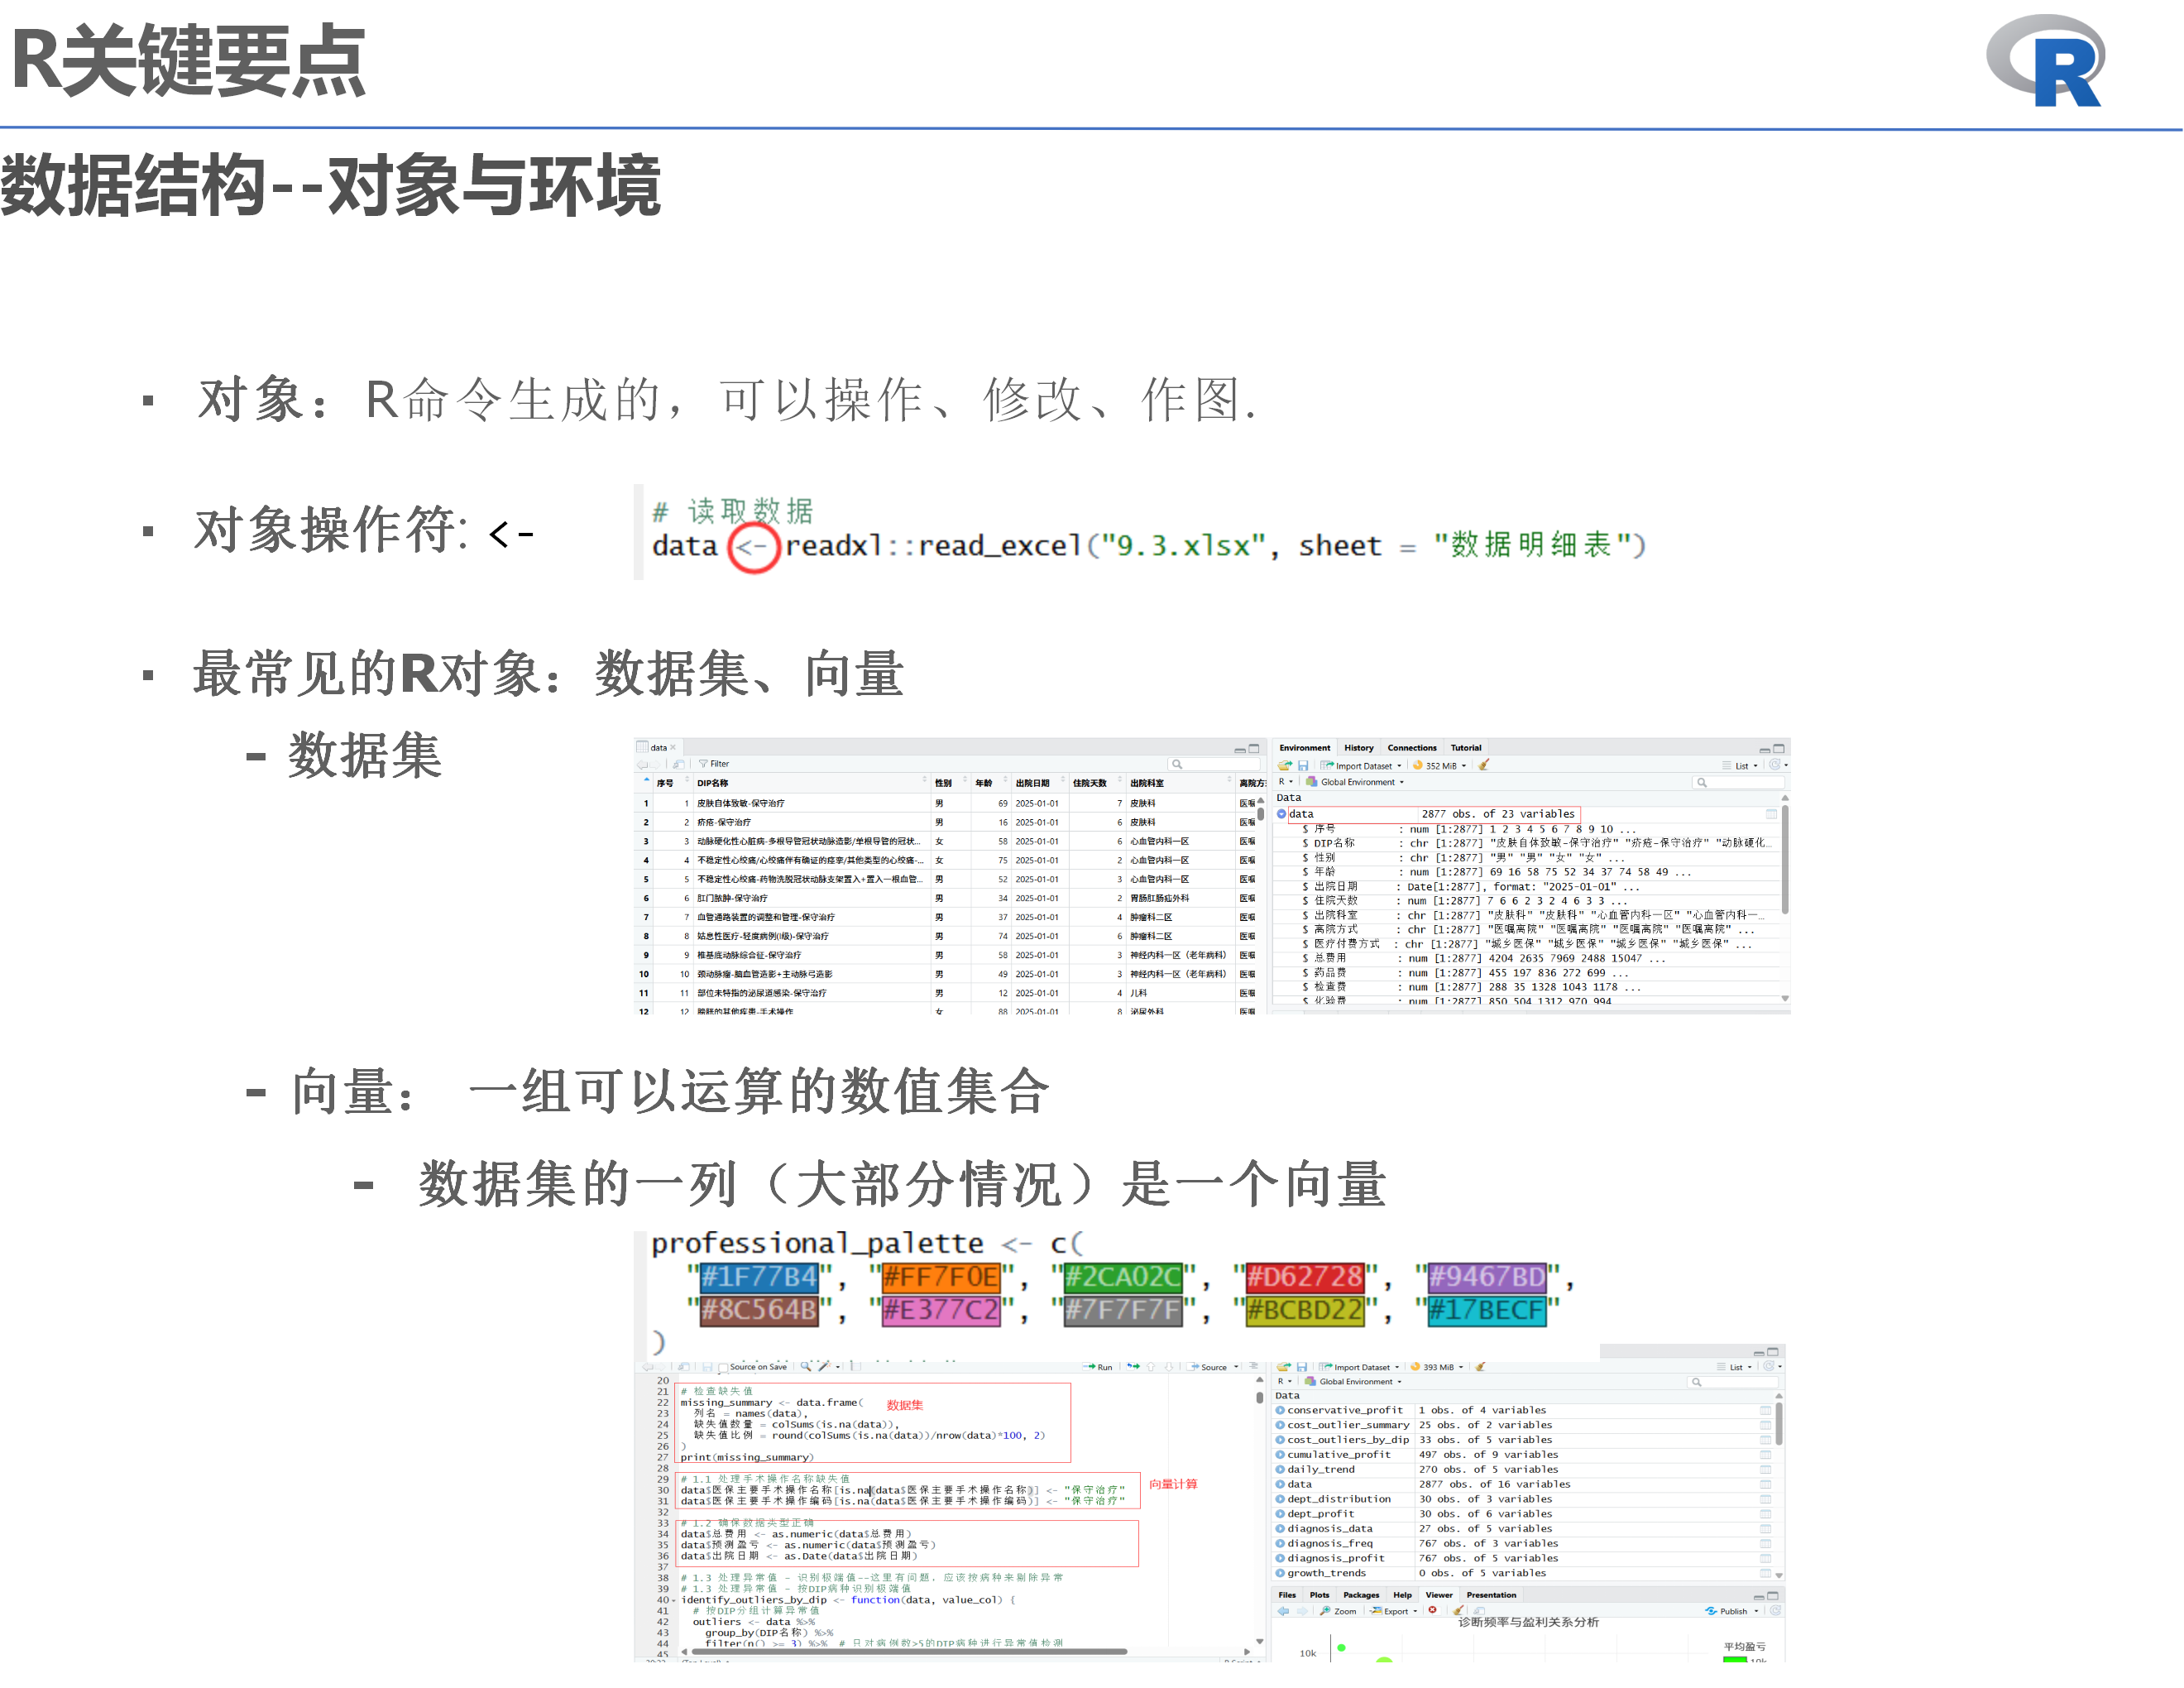
Task: Open grid view icon for dept_profit row
Action: click(x=1766, y=1514)
